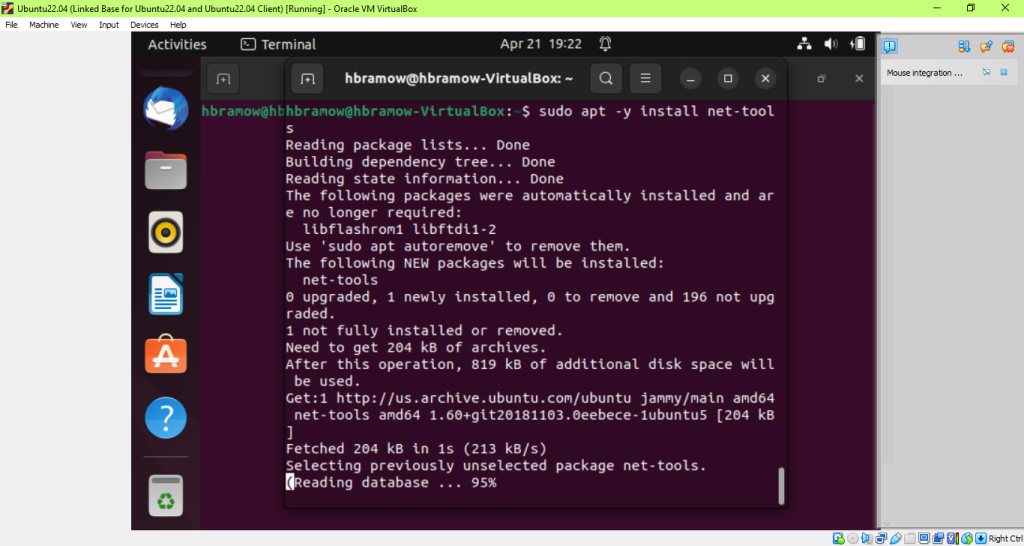Click the mouse integration status icon
This screenshot has width=1024, height=546.
pos(967,538)
